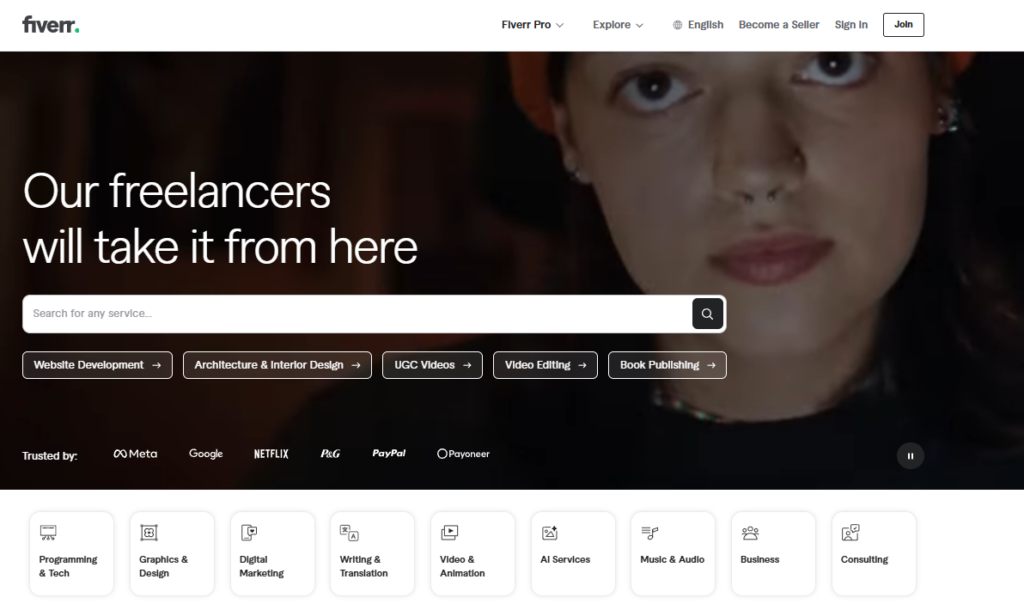Screen dimensions: 1024x616
Task: Open the Music & Audio category icon
Action: click(650, 533)
